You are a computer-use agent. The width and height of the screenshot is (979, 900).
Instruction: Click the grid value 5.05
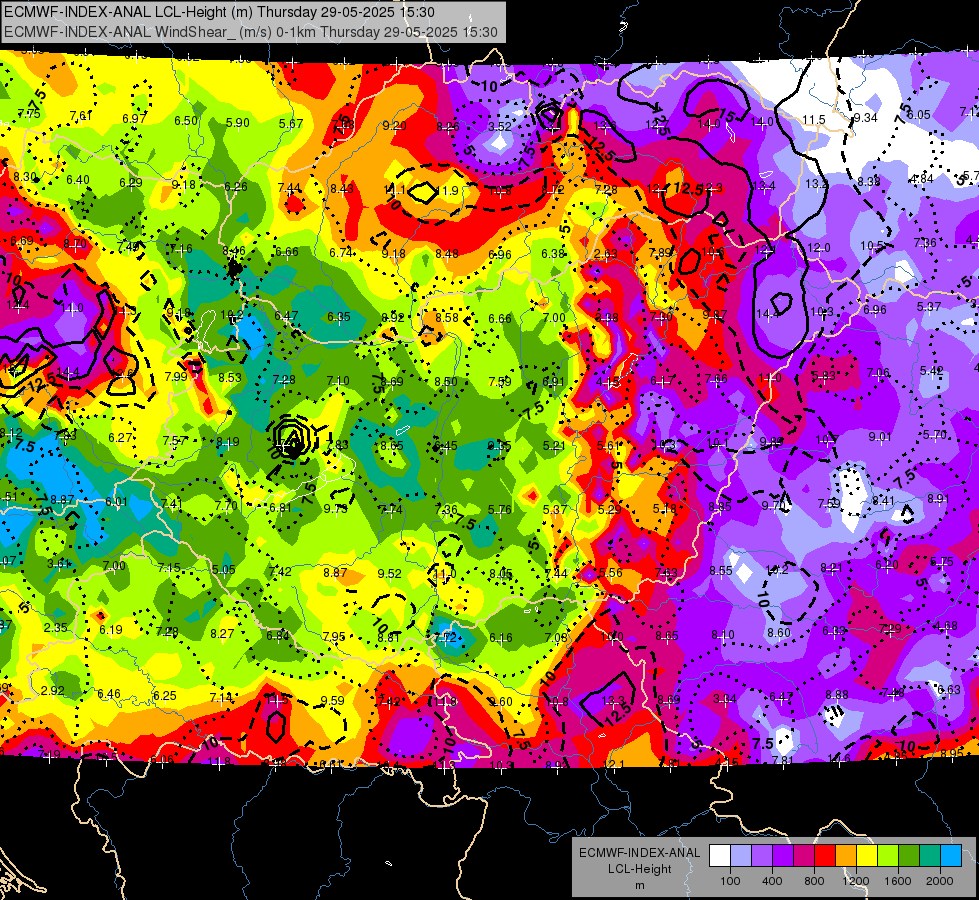click(x=224, y=569)
